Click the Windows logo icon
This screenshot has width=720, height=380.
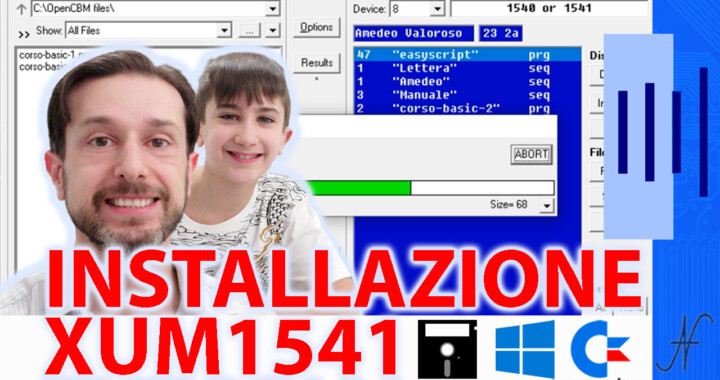[x=525, y=349]
